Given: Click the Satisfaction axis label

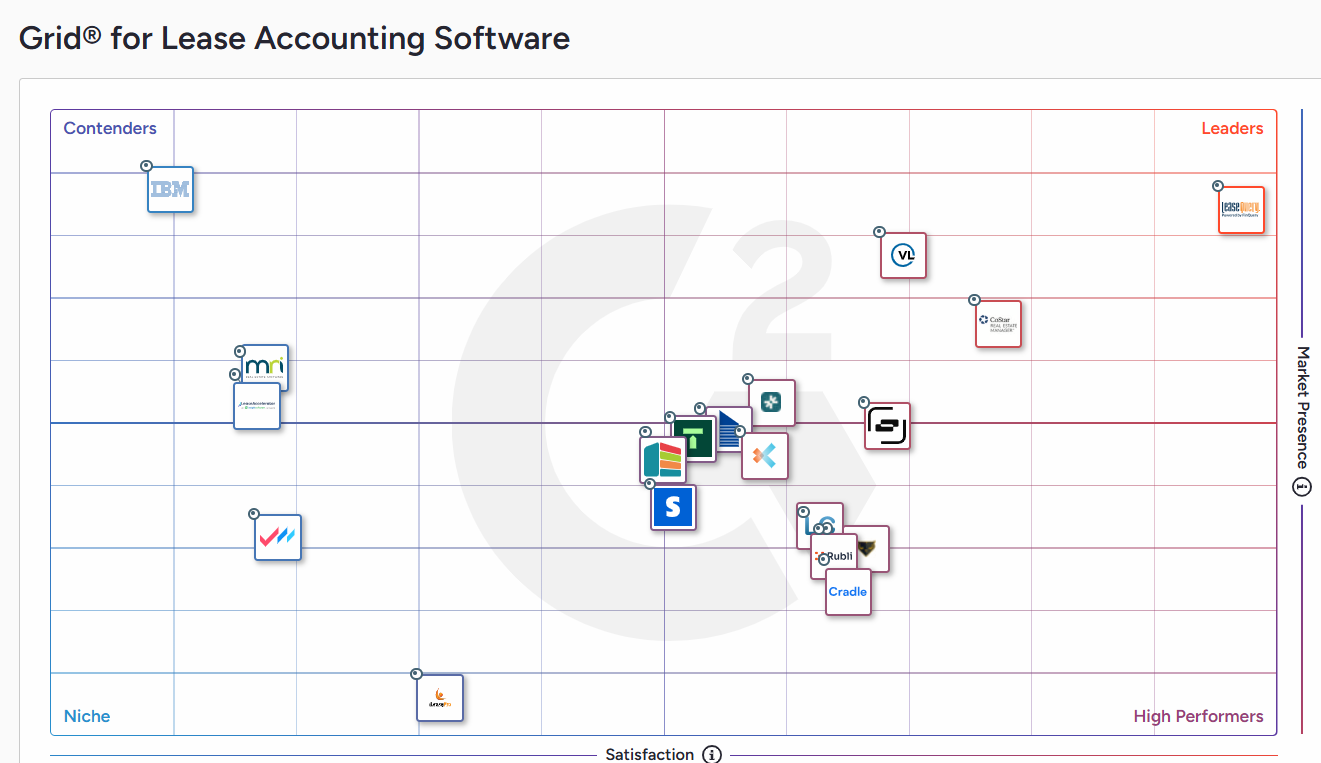Looking at the screenshot, I should [650, 754].
